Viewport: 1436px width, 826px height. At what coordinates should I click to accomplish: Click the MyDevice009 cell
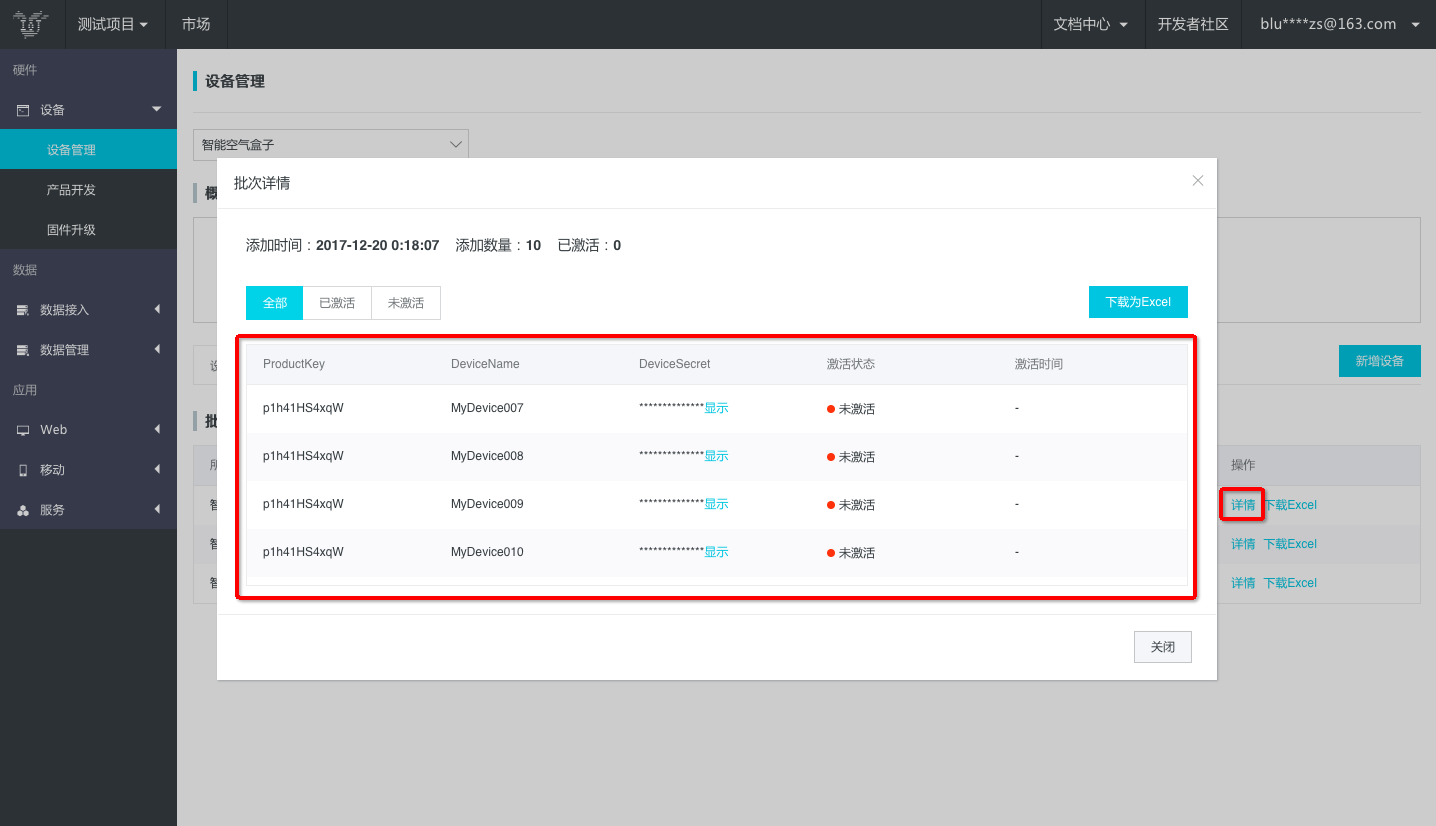point(487,504)
